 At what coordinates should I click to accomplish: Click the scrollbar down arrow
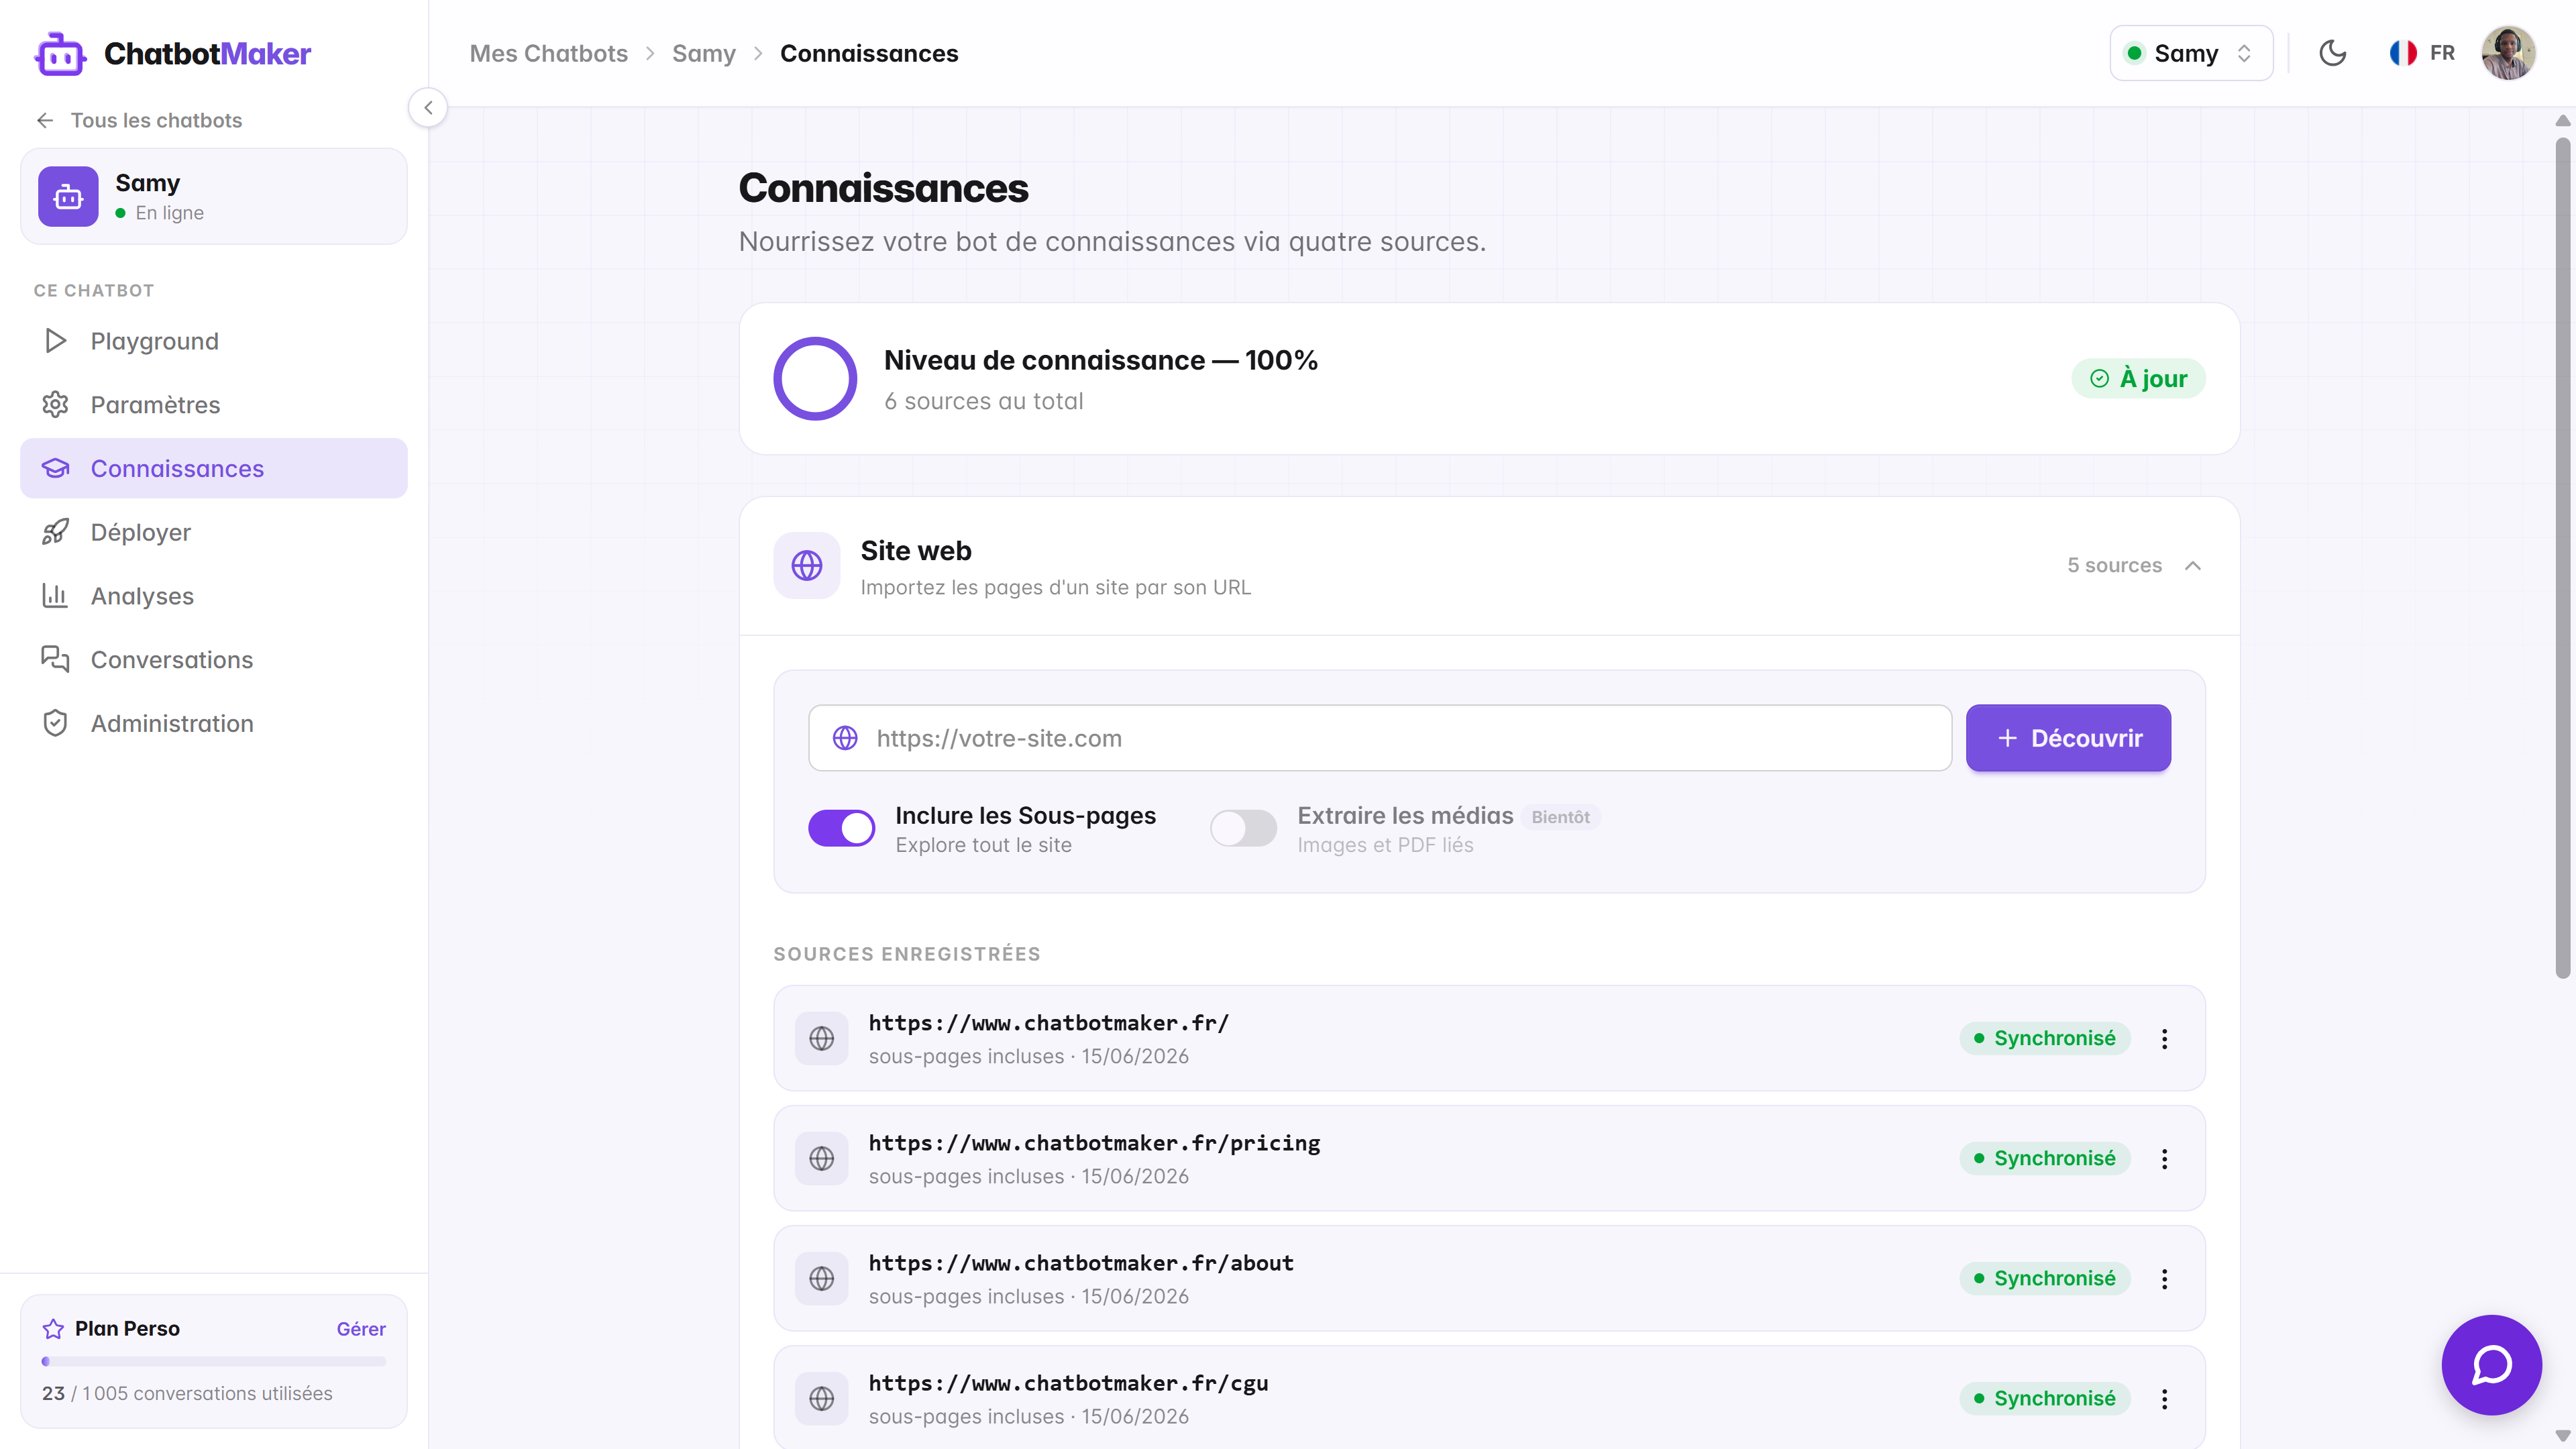(x=2562, y=1436)
